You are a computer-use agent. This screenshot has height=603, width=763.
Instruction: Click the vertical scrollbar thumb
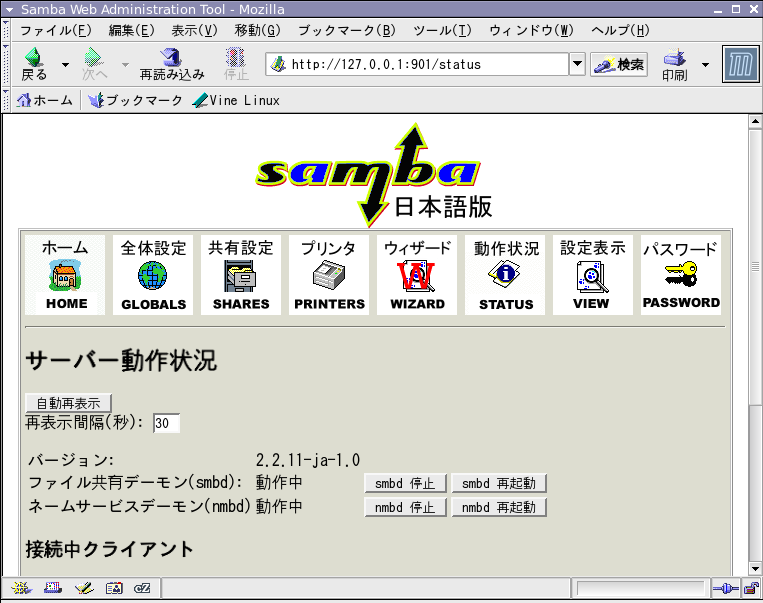pyautogui.click(x=755, y=266)
